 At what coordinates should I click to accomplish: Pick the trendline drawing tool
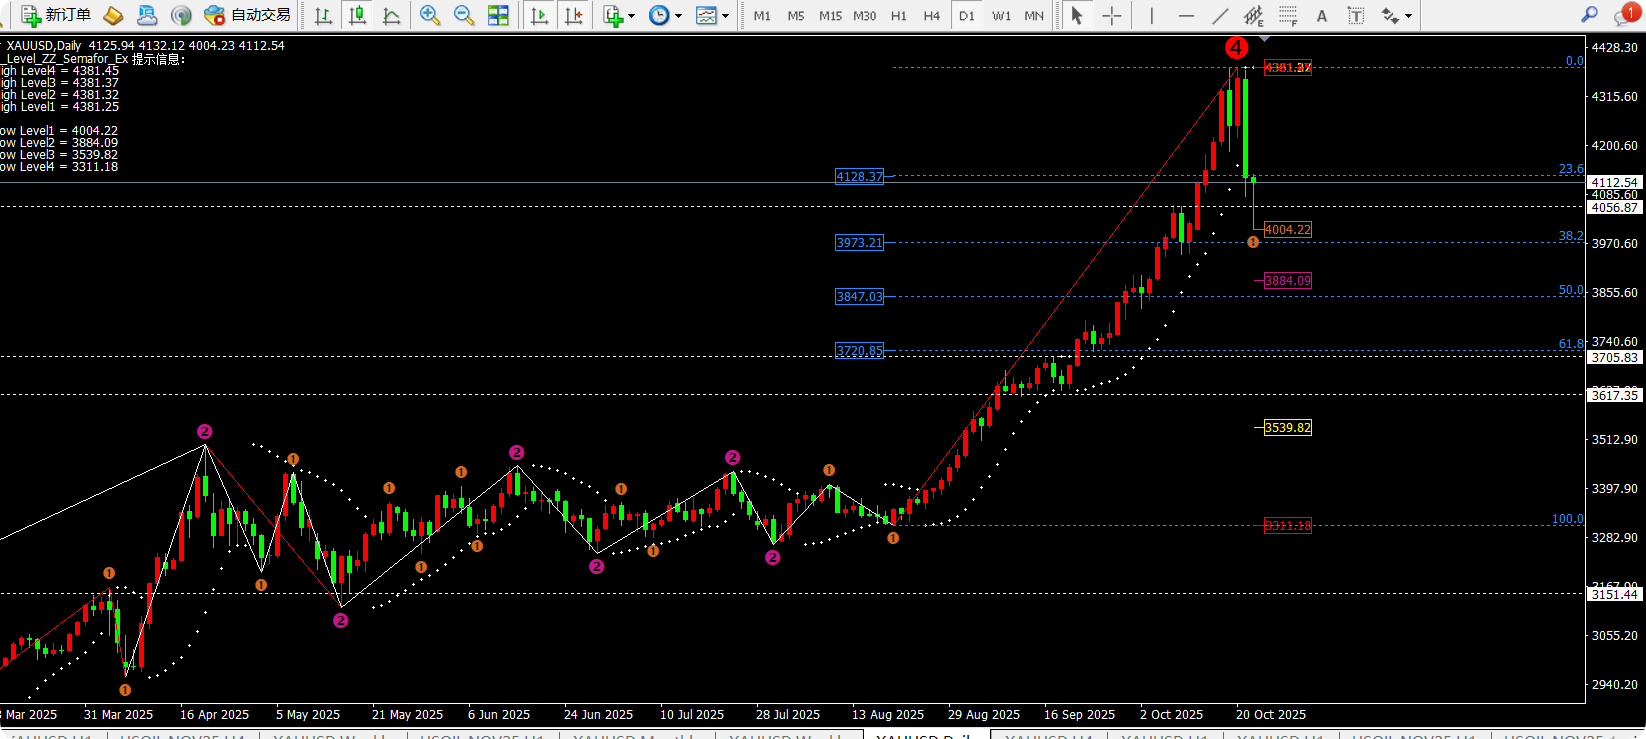pyautogui.click(x=1220, y=16)
